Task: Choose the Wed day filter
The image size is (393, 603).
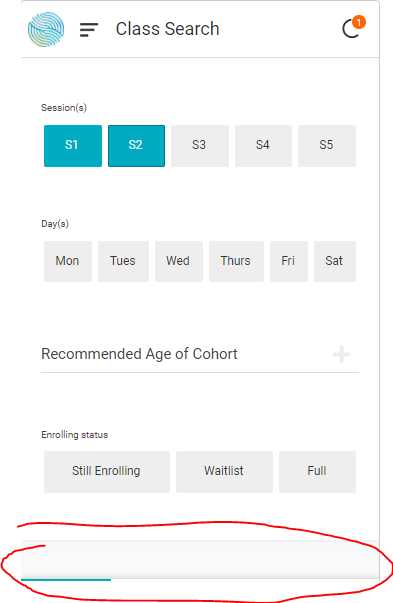Action: (x=179, y=262)
